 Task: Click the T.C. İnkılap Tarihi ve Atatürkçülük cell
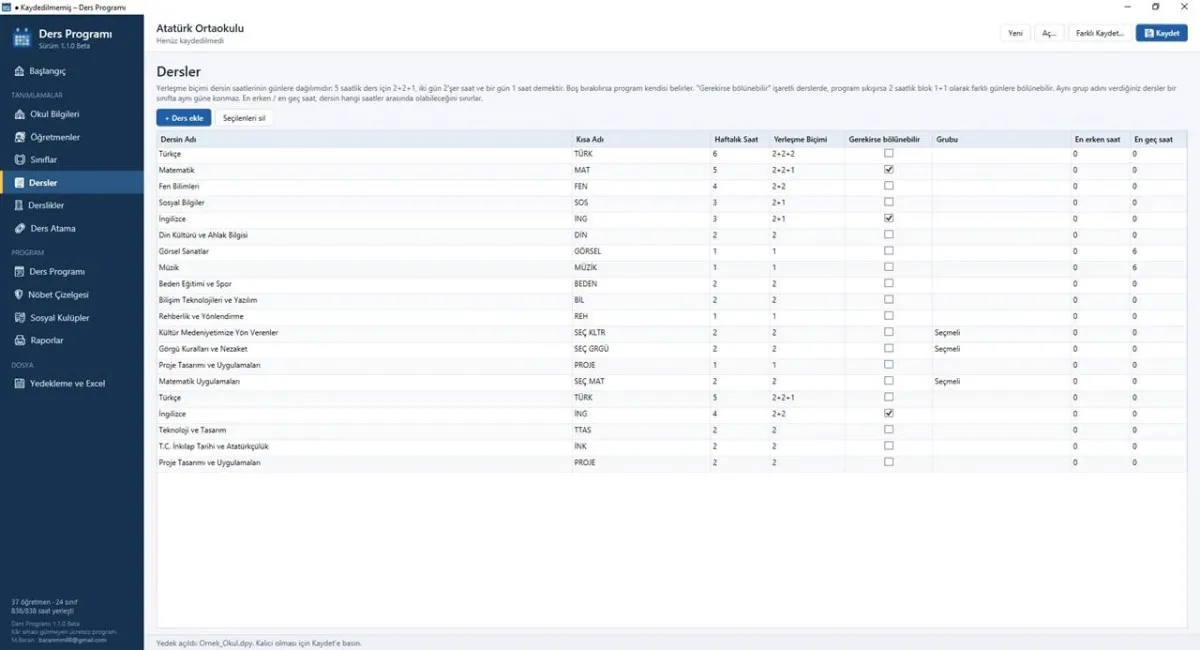click(x=363, y=446)
